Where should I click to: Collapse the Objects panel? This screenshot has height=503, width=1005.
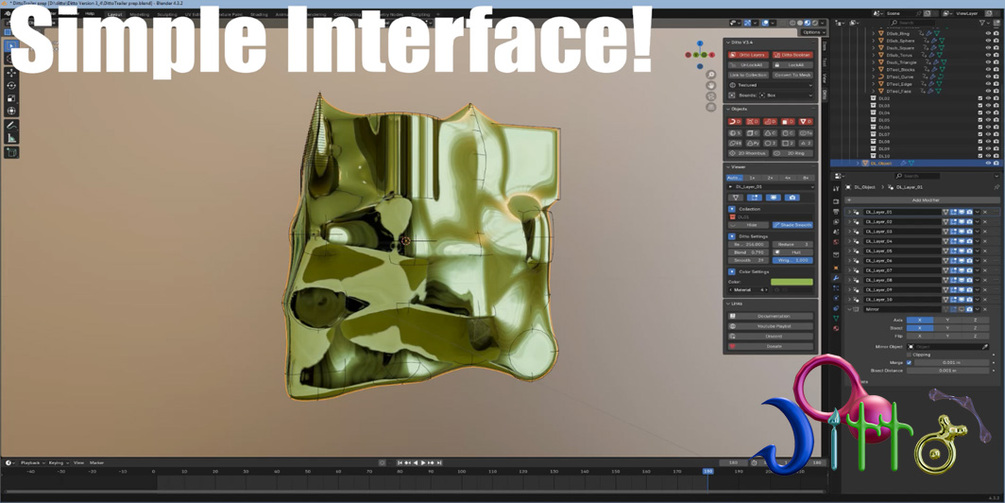[x=729, y=109]
